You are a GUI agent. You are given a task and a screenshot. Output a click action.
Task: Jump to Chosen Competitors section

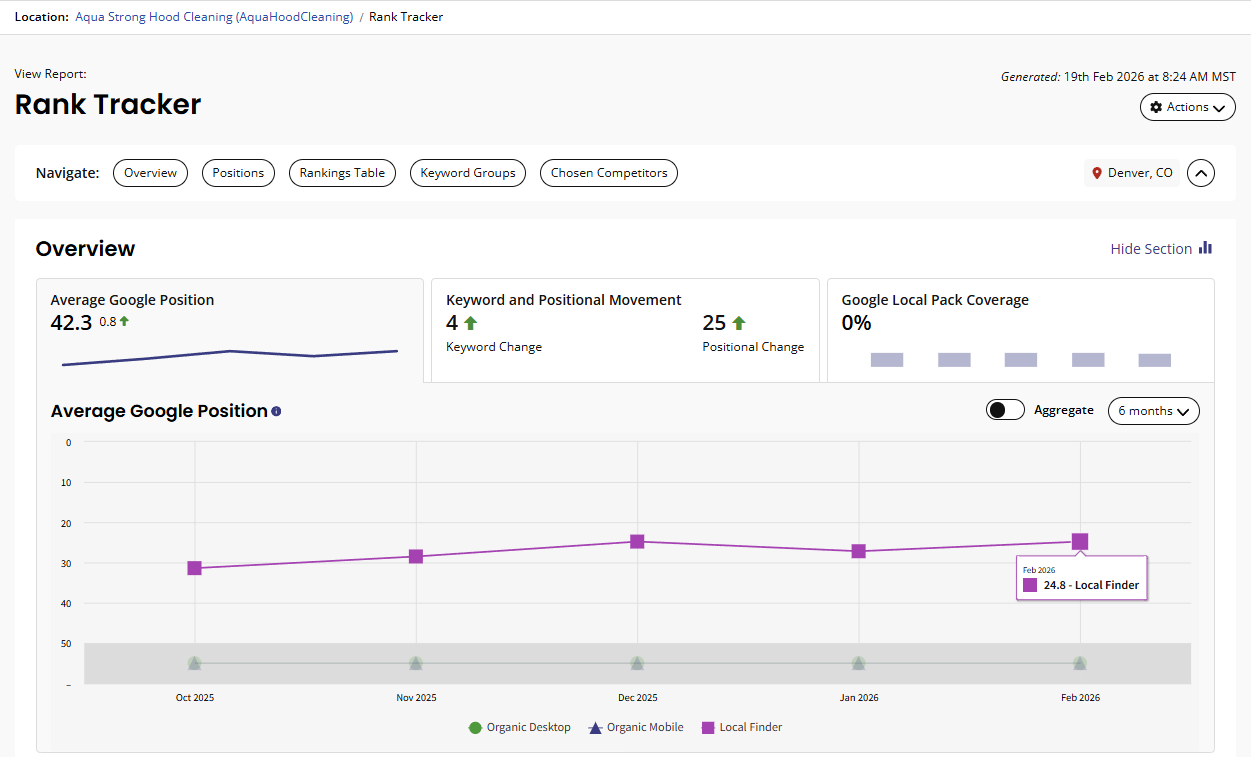[608, 173]
